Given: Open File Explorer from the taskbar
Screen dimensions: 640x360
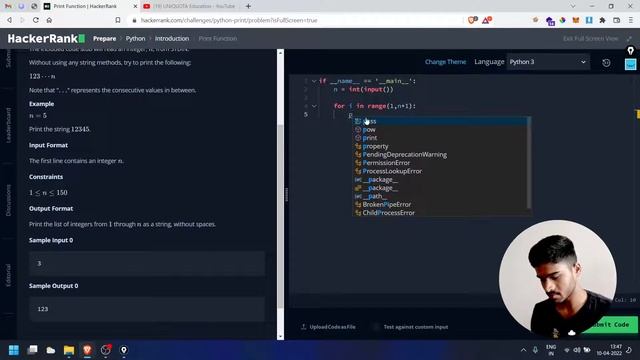Looking at the screenshot, I should coord(69,350).
